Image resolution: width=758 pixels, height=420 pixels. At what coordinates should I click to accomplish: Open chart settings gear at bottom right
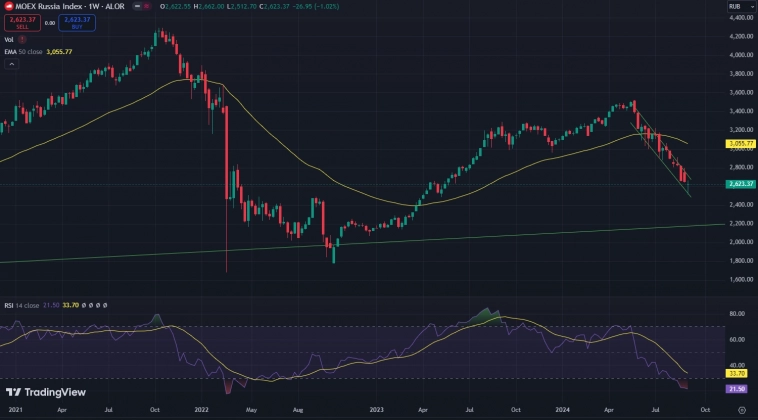coord(742,410)
